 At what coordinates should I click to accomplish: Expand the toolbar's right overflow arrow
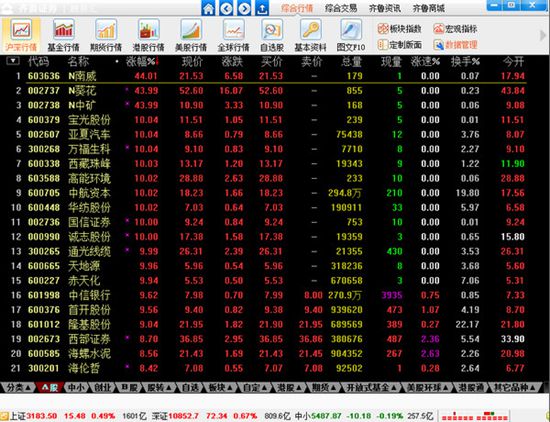click(x=543, y=35)
